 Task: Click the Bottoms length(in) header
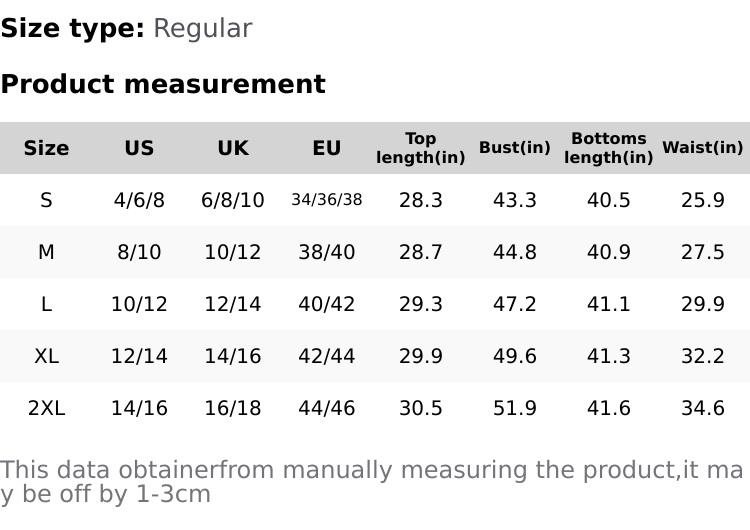pos(609,148)
